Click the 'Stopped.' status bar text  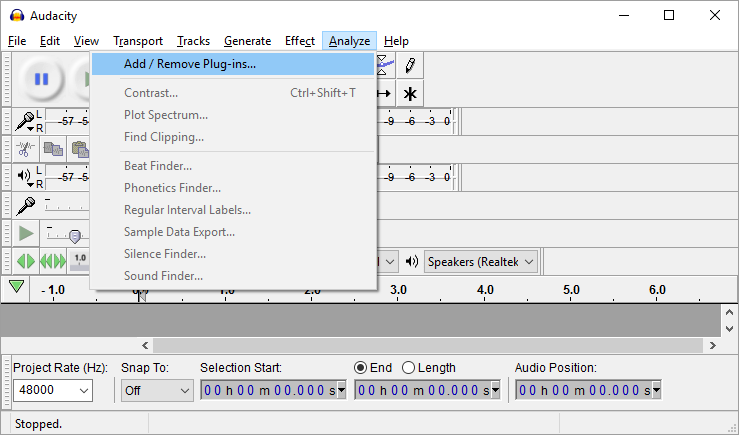(38, 424)
